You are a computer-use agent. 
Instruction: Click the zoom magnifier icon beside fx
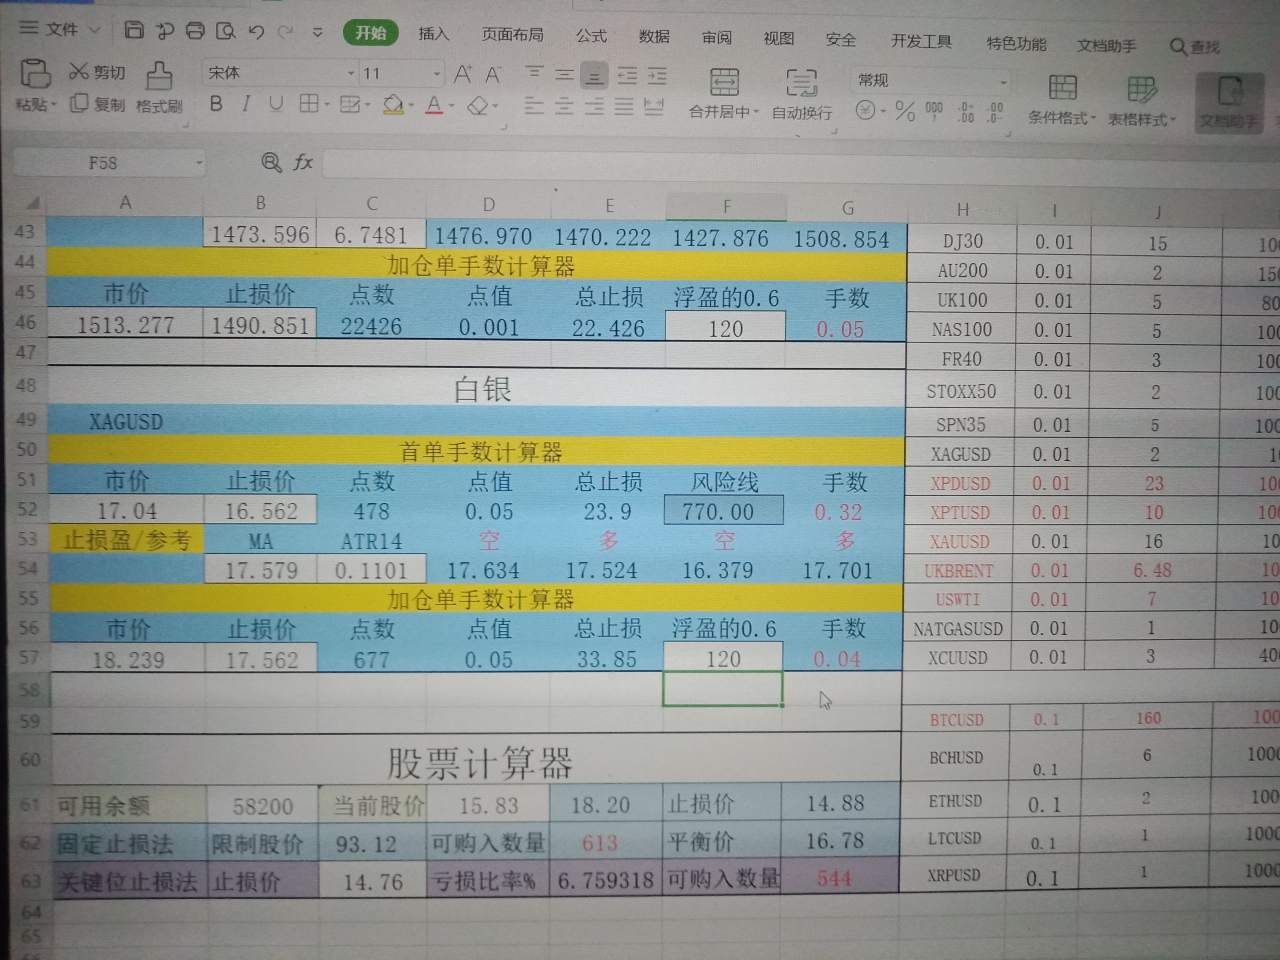[x=271, y=162]
